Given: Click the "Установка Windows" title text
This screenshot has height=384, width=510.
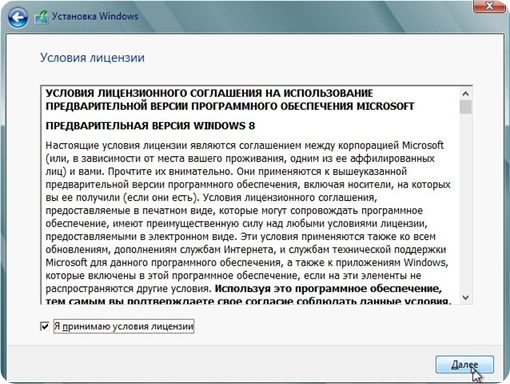Looking at the screenshot, I should [x=95, y=16].
